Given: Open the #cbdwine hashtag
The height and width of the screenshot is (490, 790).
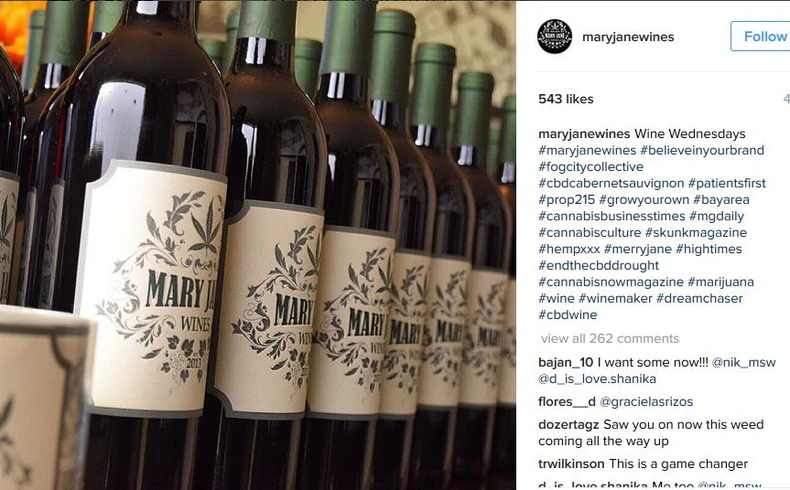Looking at the screenshot, I should pos(568,314).
